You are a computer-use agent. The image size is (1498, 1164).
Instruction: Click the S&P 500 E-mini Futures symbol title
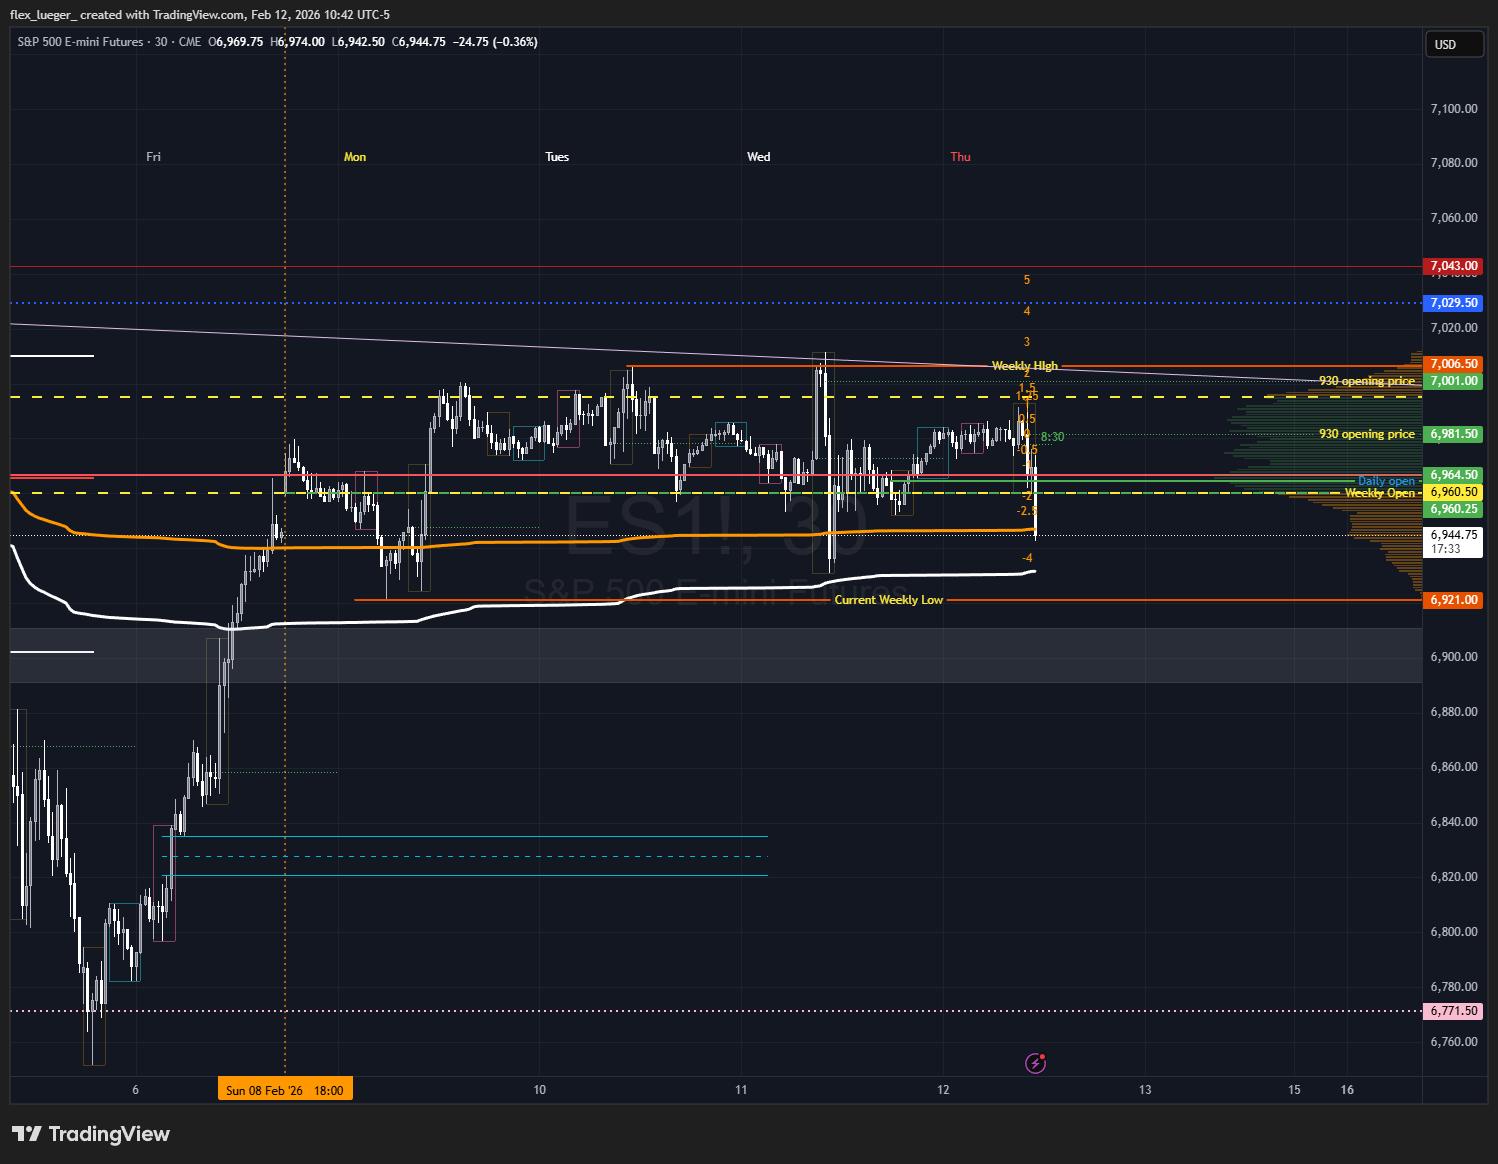[81, 42]
